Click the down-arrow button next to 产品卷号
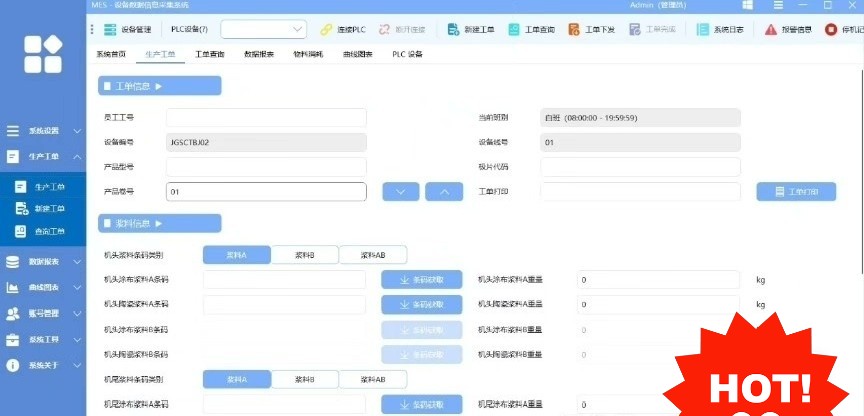Viewport: 864px width, 416px height. pos(401,192)
